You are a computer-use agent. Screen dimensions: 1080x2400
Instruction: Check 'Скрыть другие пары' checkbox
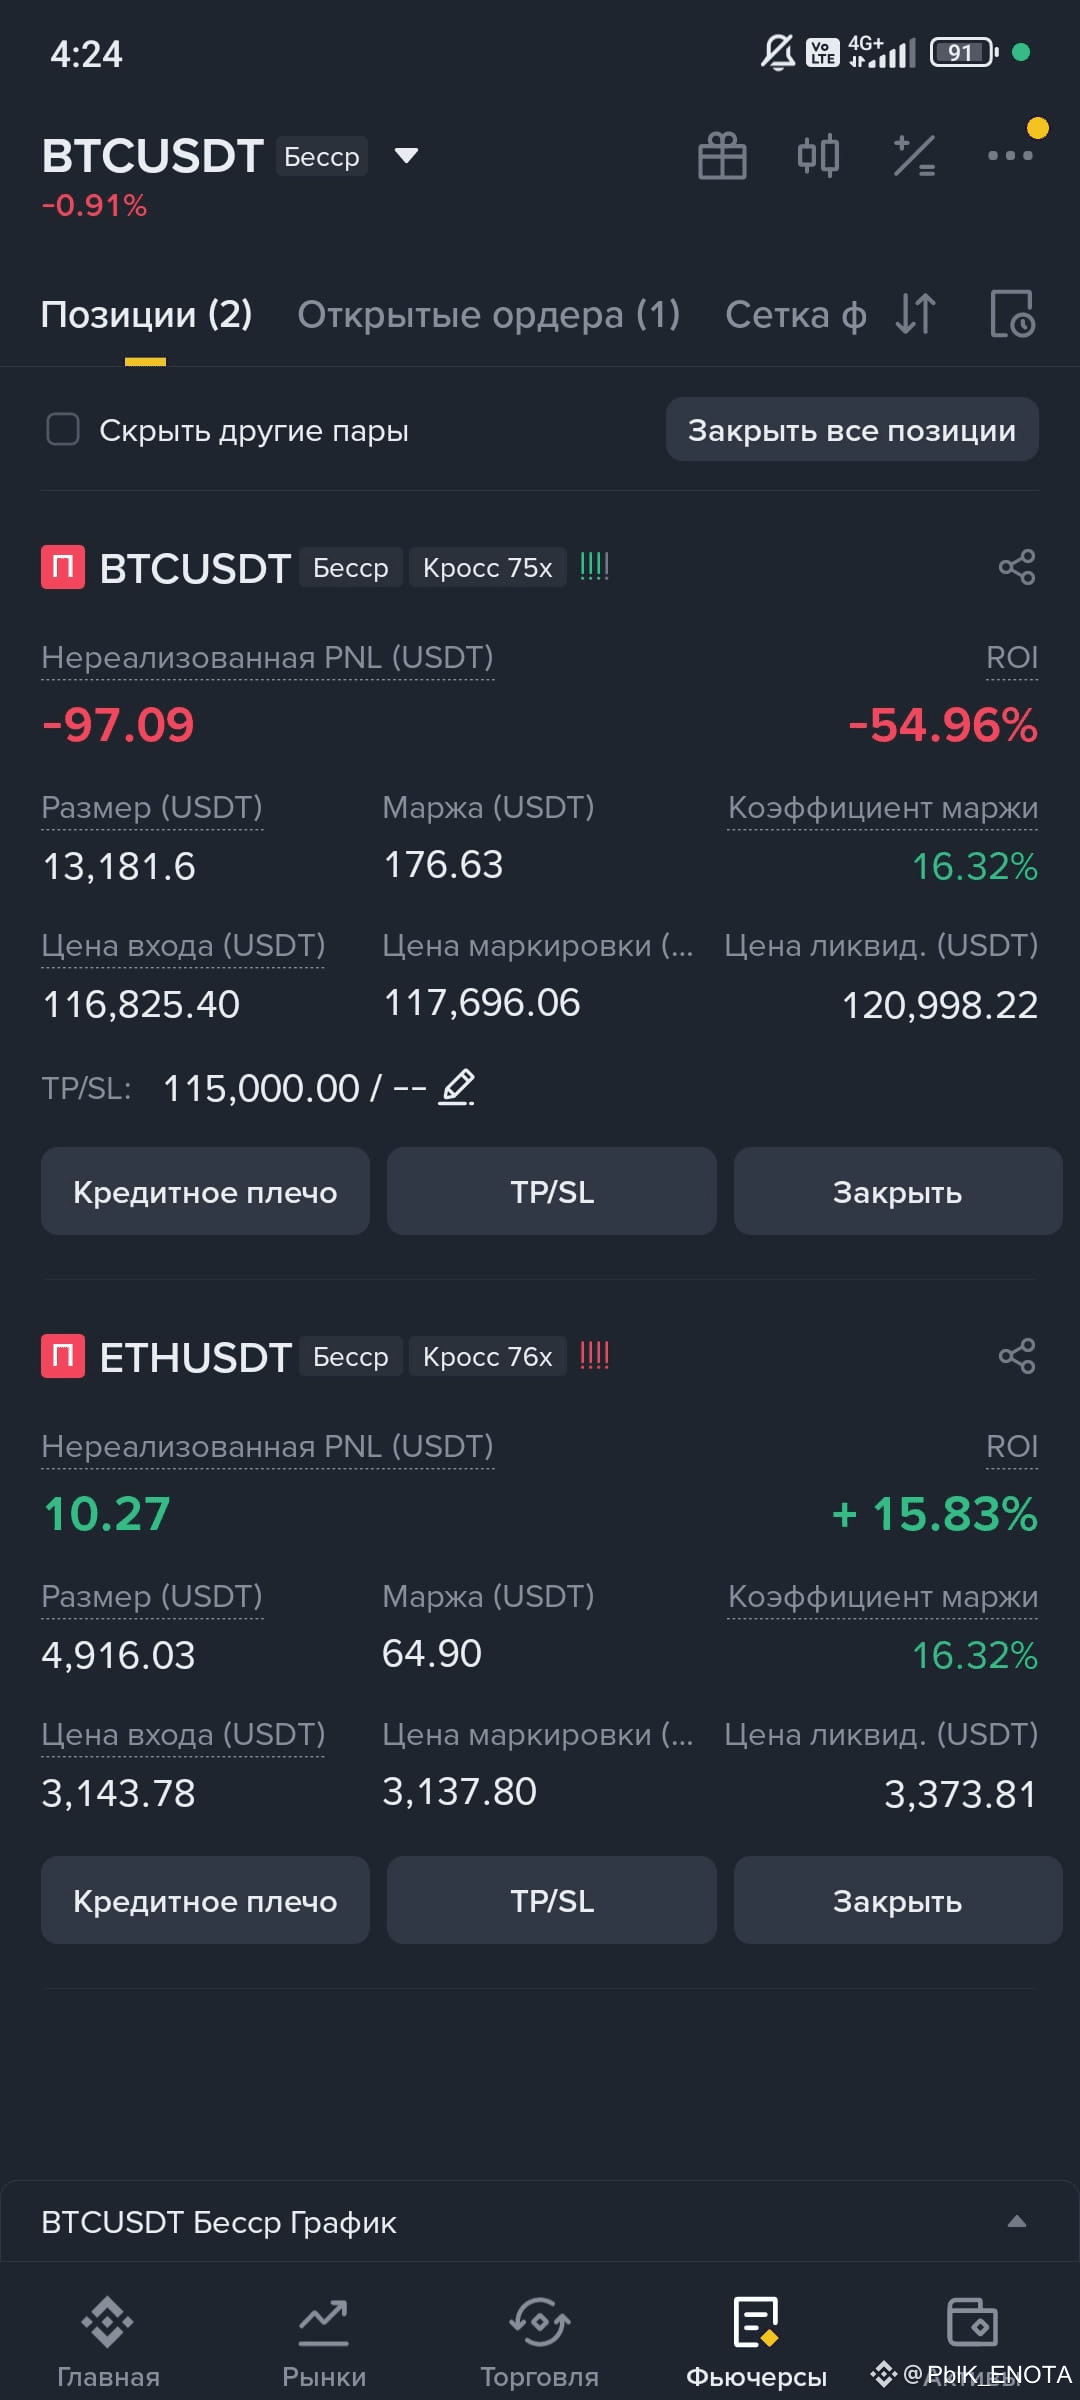point(63,430)
